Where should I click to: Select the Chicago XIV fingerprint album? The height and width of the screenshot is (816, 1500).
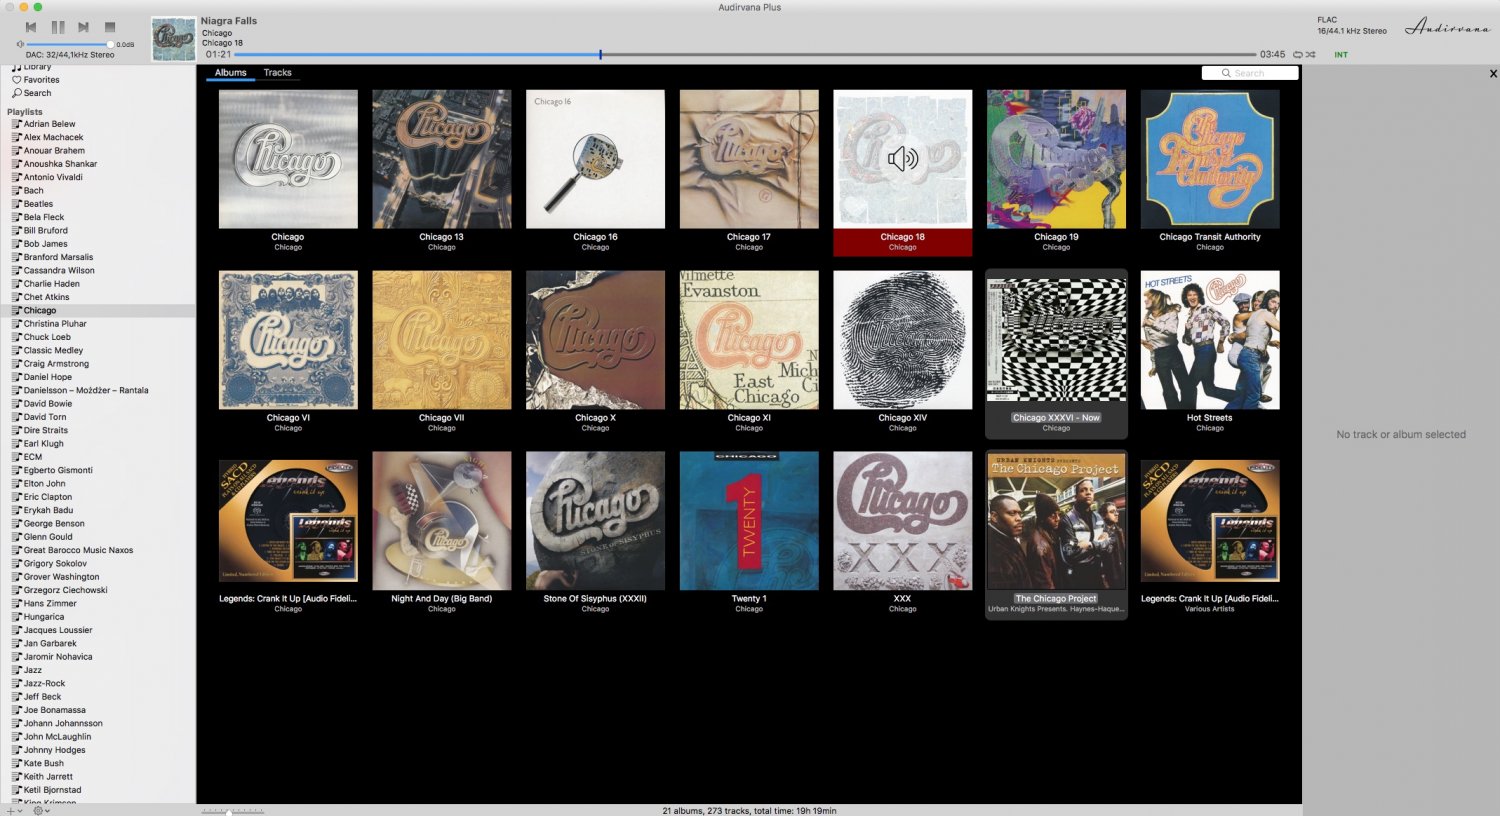tap(903, 340)
